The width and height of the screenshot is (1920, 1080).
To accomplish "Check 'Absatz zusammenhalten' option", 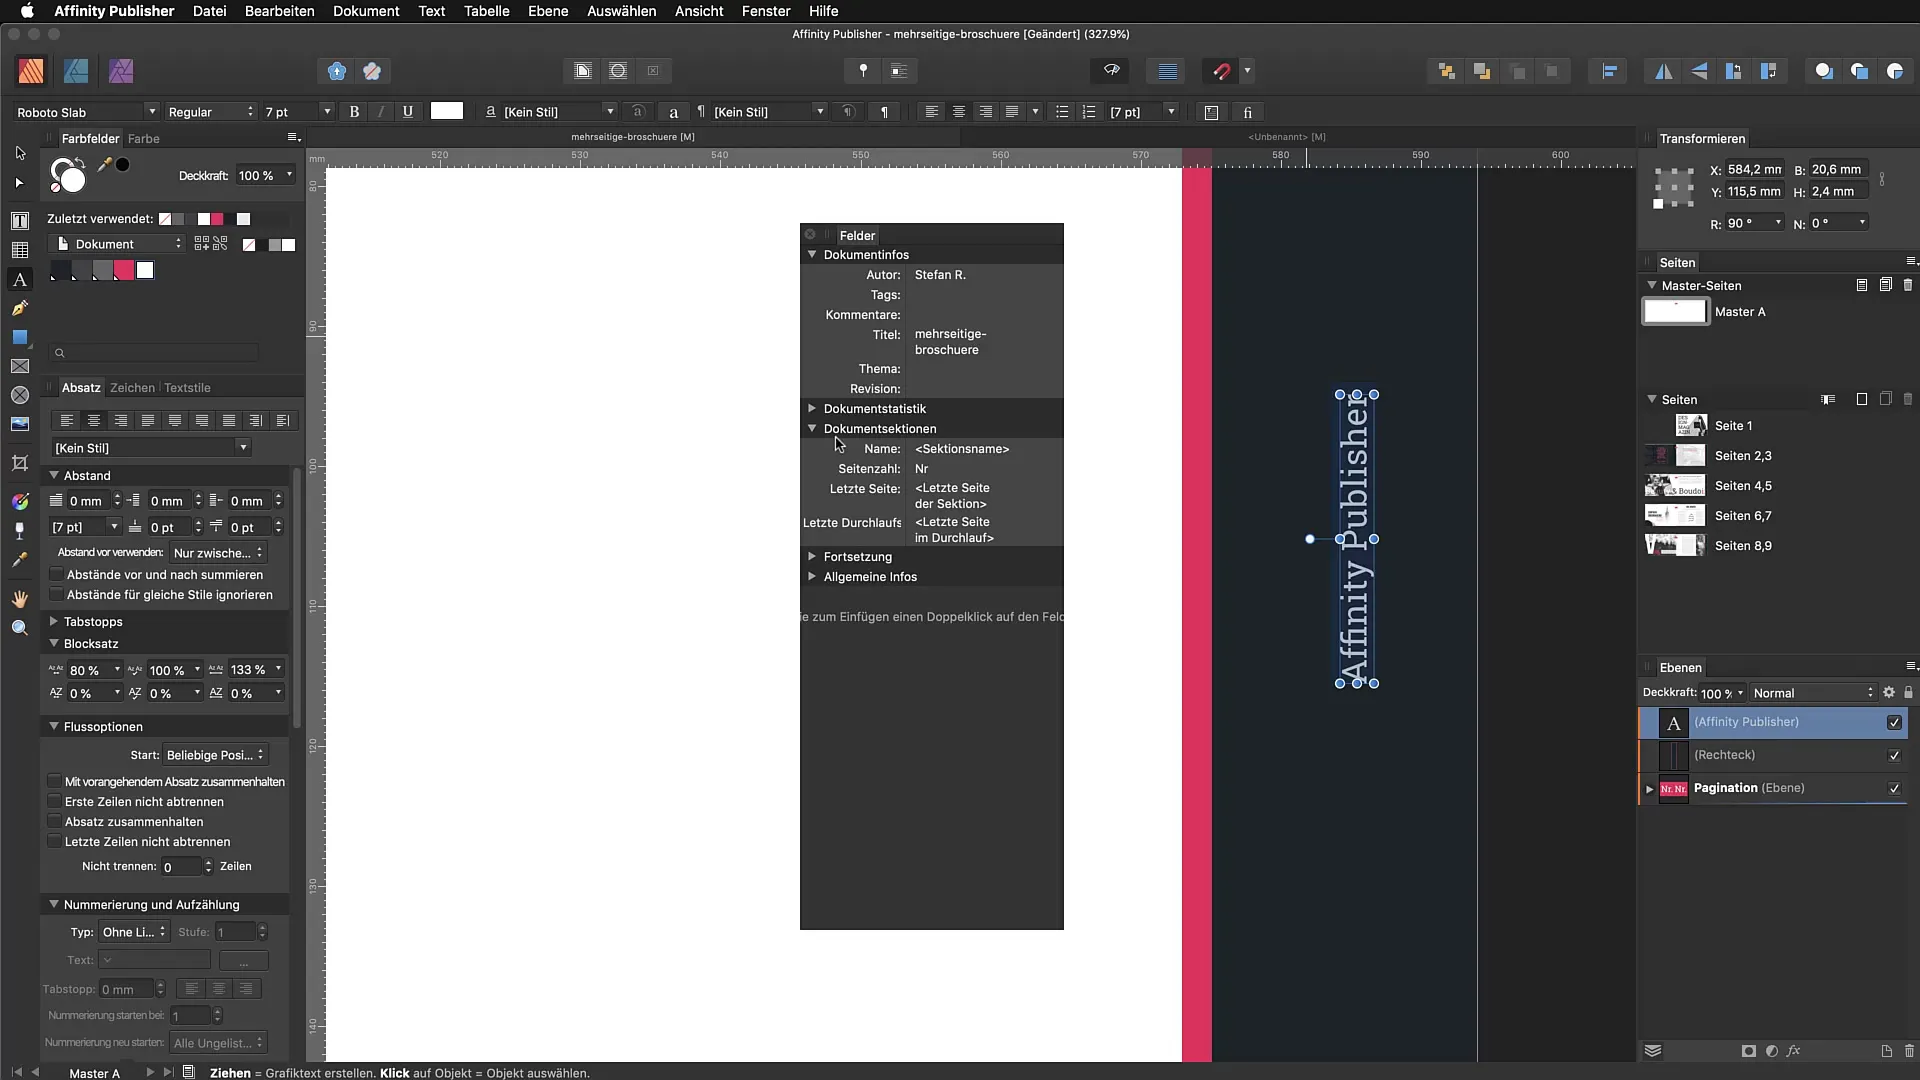I will tap(55, 821).
